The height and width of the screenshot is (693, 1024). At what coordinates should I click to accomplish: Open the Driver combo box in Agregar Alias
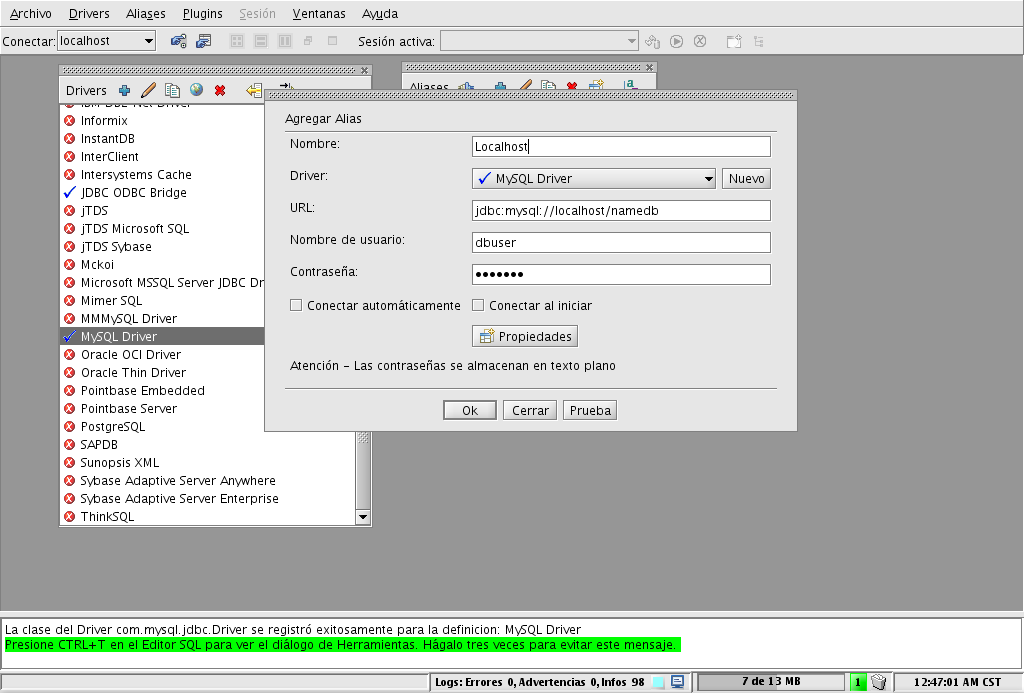(594, 178)
